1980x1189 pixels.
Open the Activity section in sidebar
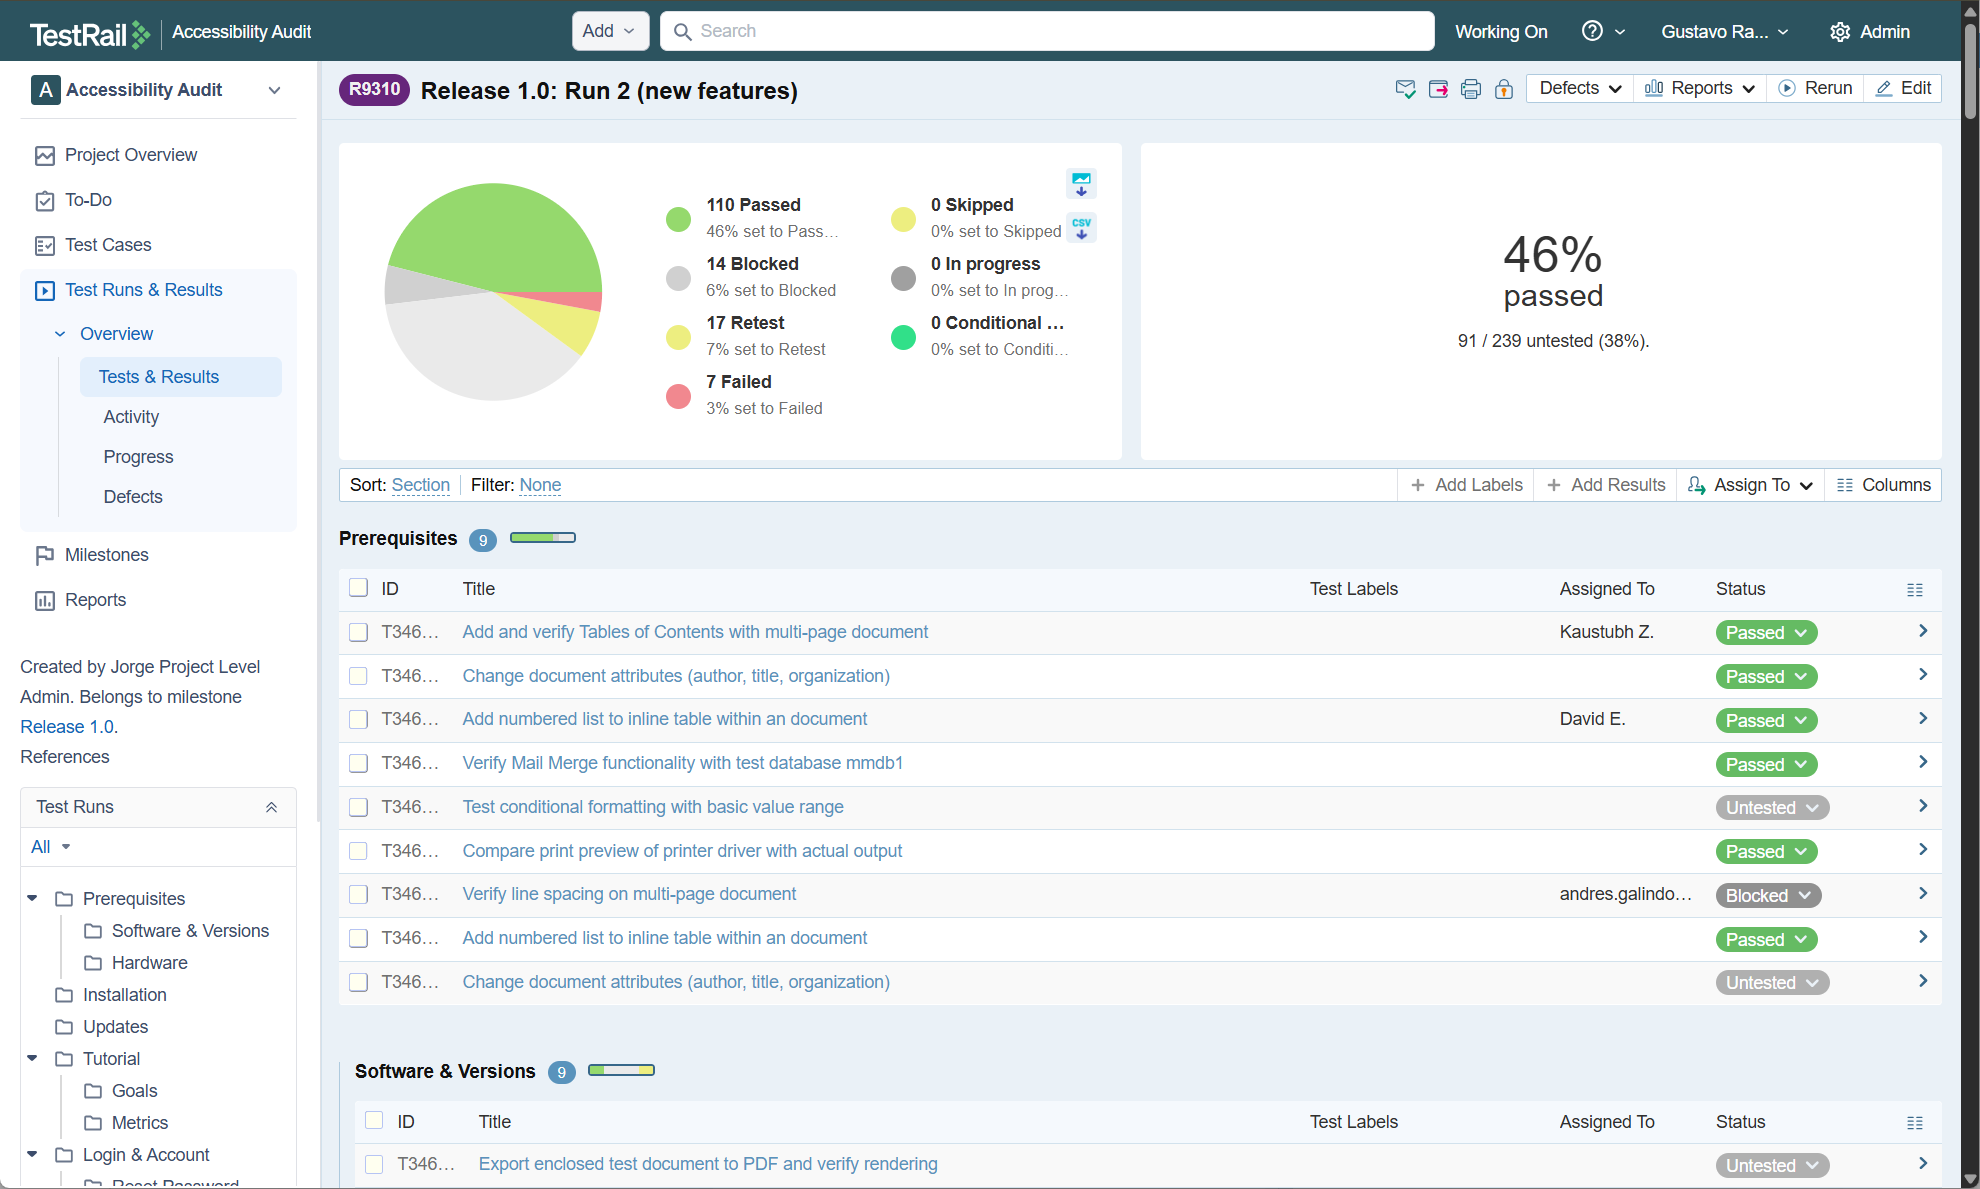131,417
